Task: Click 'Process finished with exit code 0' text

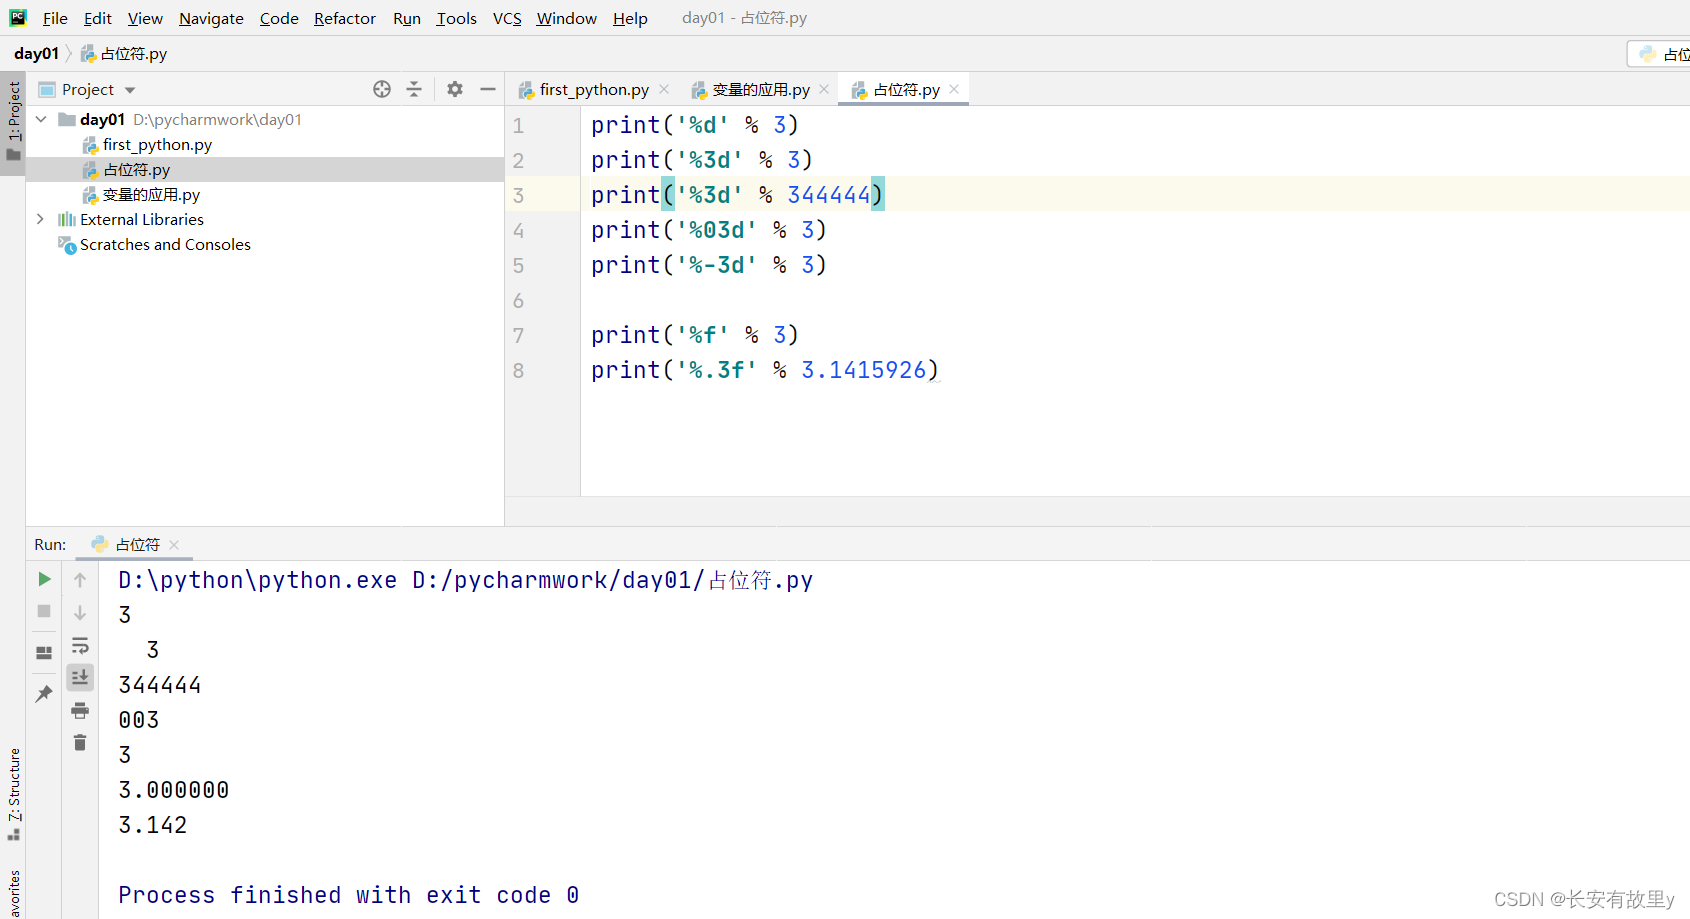Action: (x=348, y=895)
